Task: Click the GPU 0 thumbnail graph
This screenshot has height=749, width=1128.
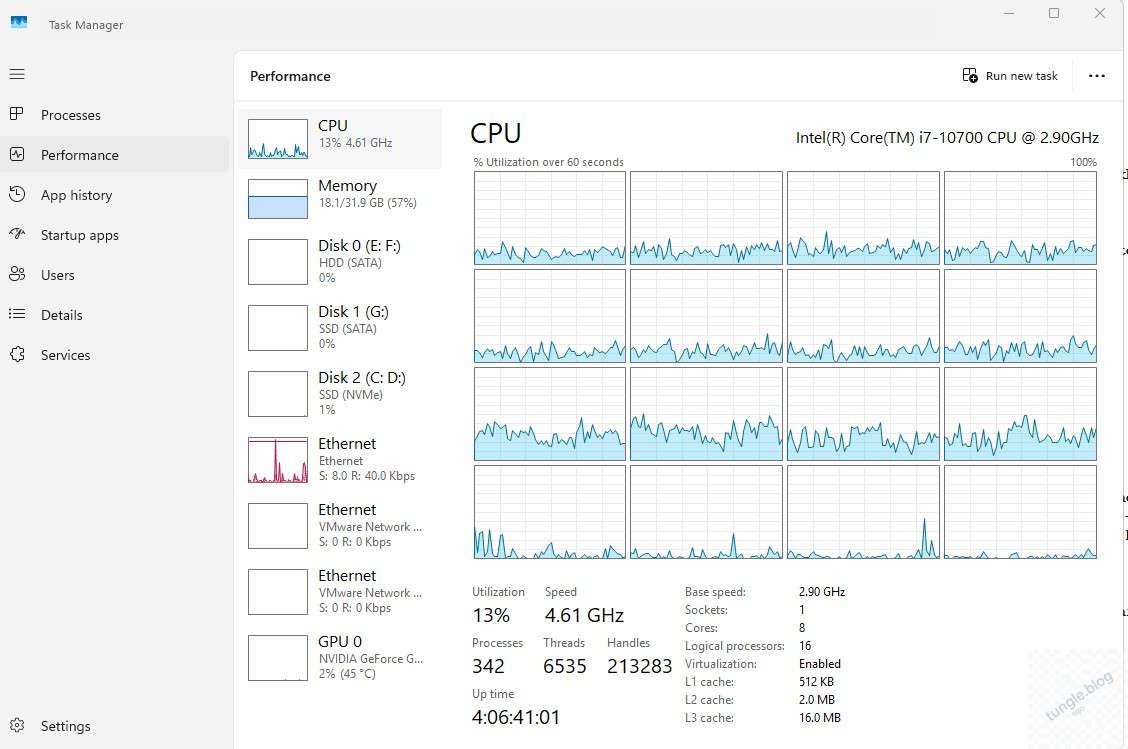Action: click(278, 658)
